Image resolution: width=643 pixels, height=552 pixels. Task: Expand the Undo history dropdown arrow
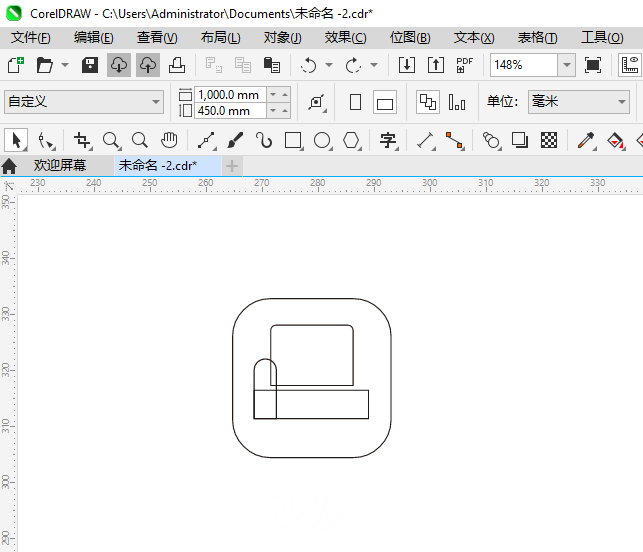329,65
